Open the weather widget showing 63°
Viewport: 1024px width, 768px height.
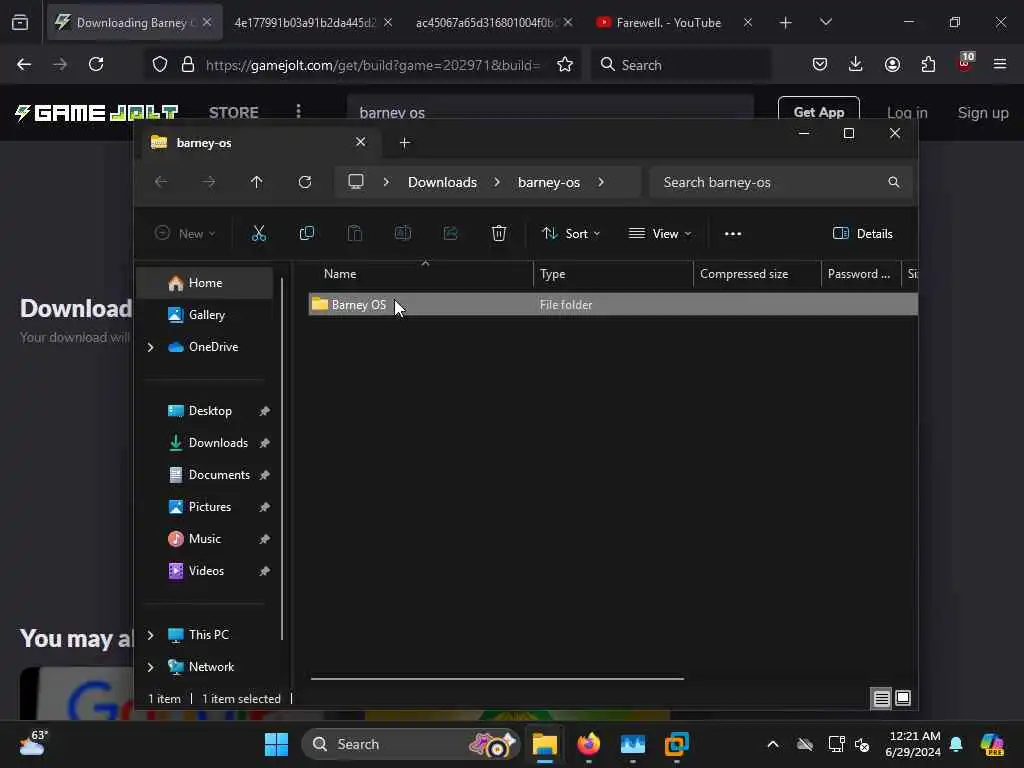coord(33,744)
